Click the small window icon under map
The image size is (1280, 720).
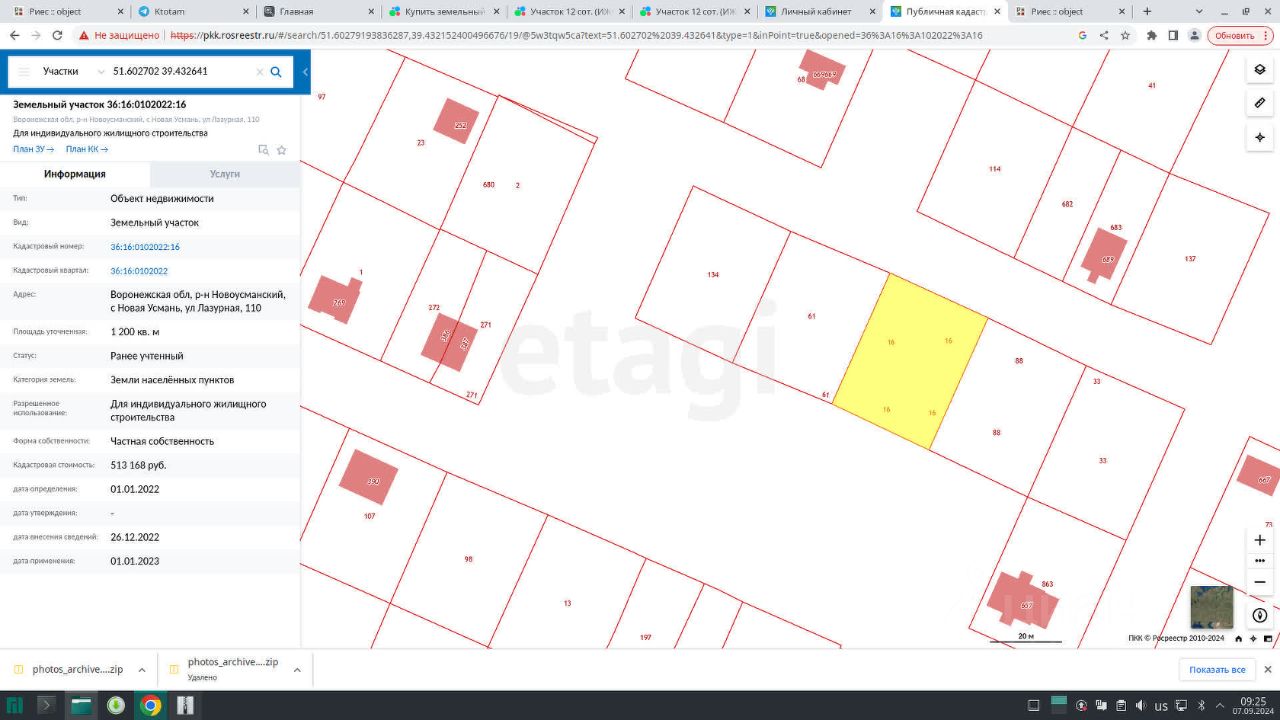[1268, 638]
